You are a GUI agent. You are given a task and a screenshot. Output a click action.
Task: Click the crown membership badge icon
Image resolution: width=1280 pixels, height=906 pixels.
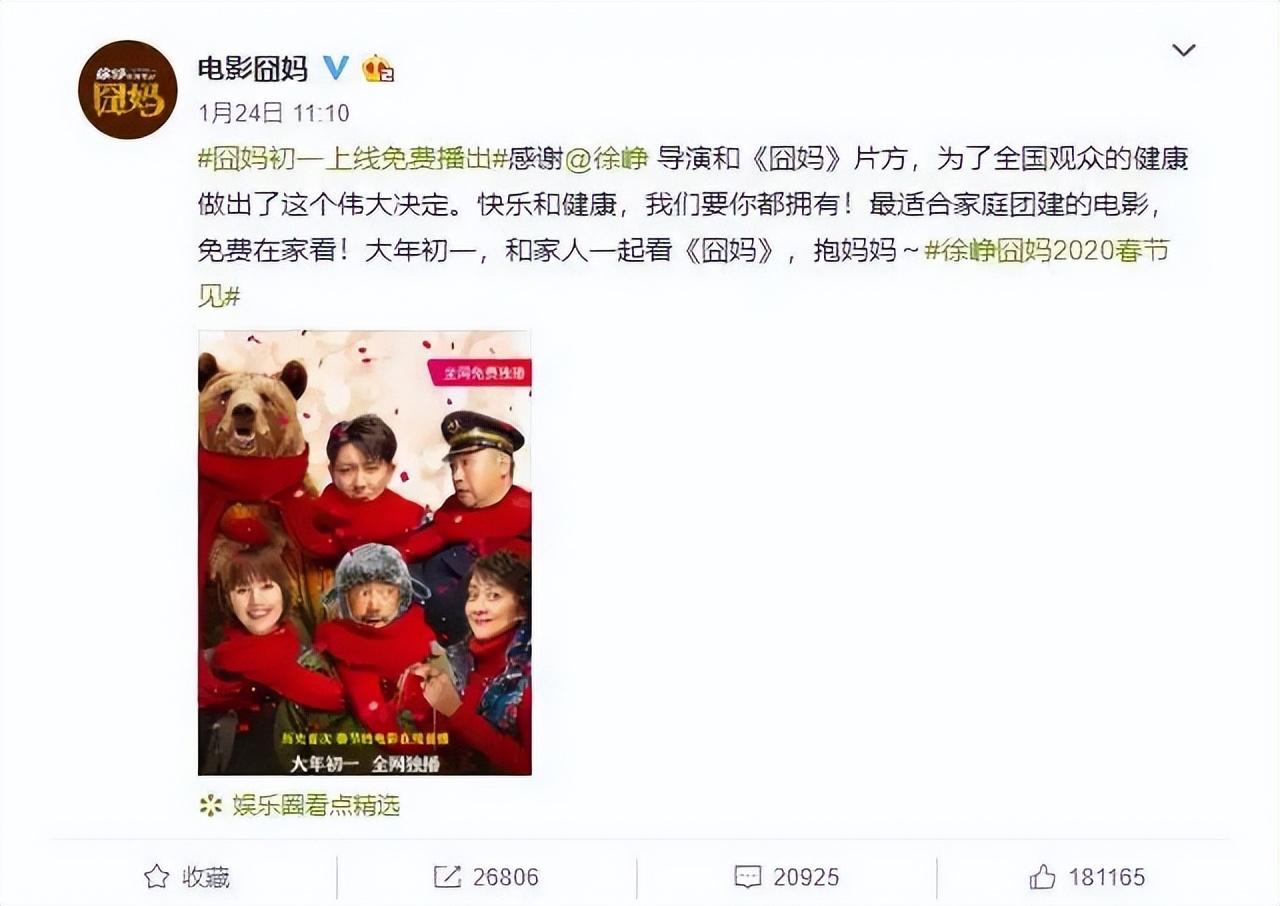point(377,68)
